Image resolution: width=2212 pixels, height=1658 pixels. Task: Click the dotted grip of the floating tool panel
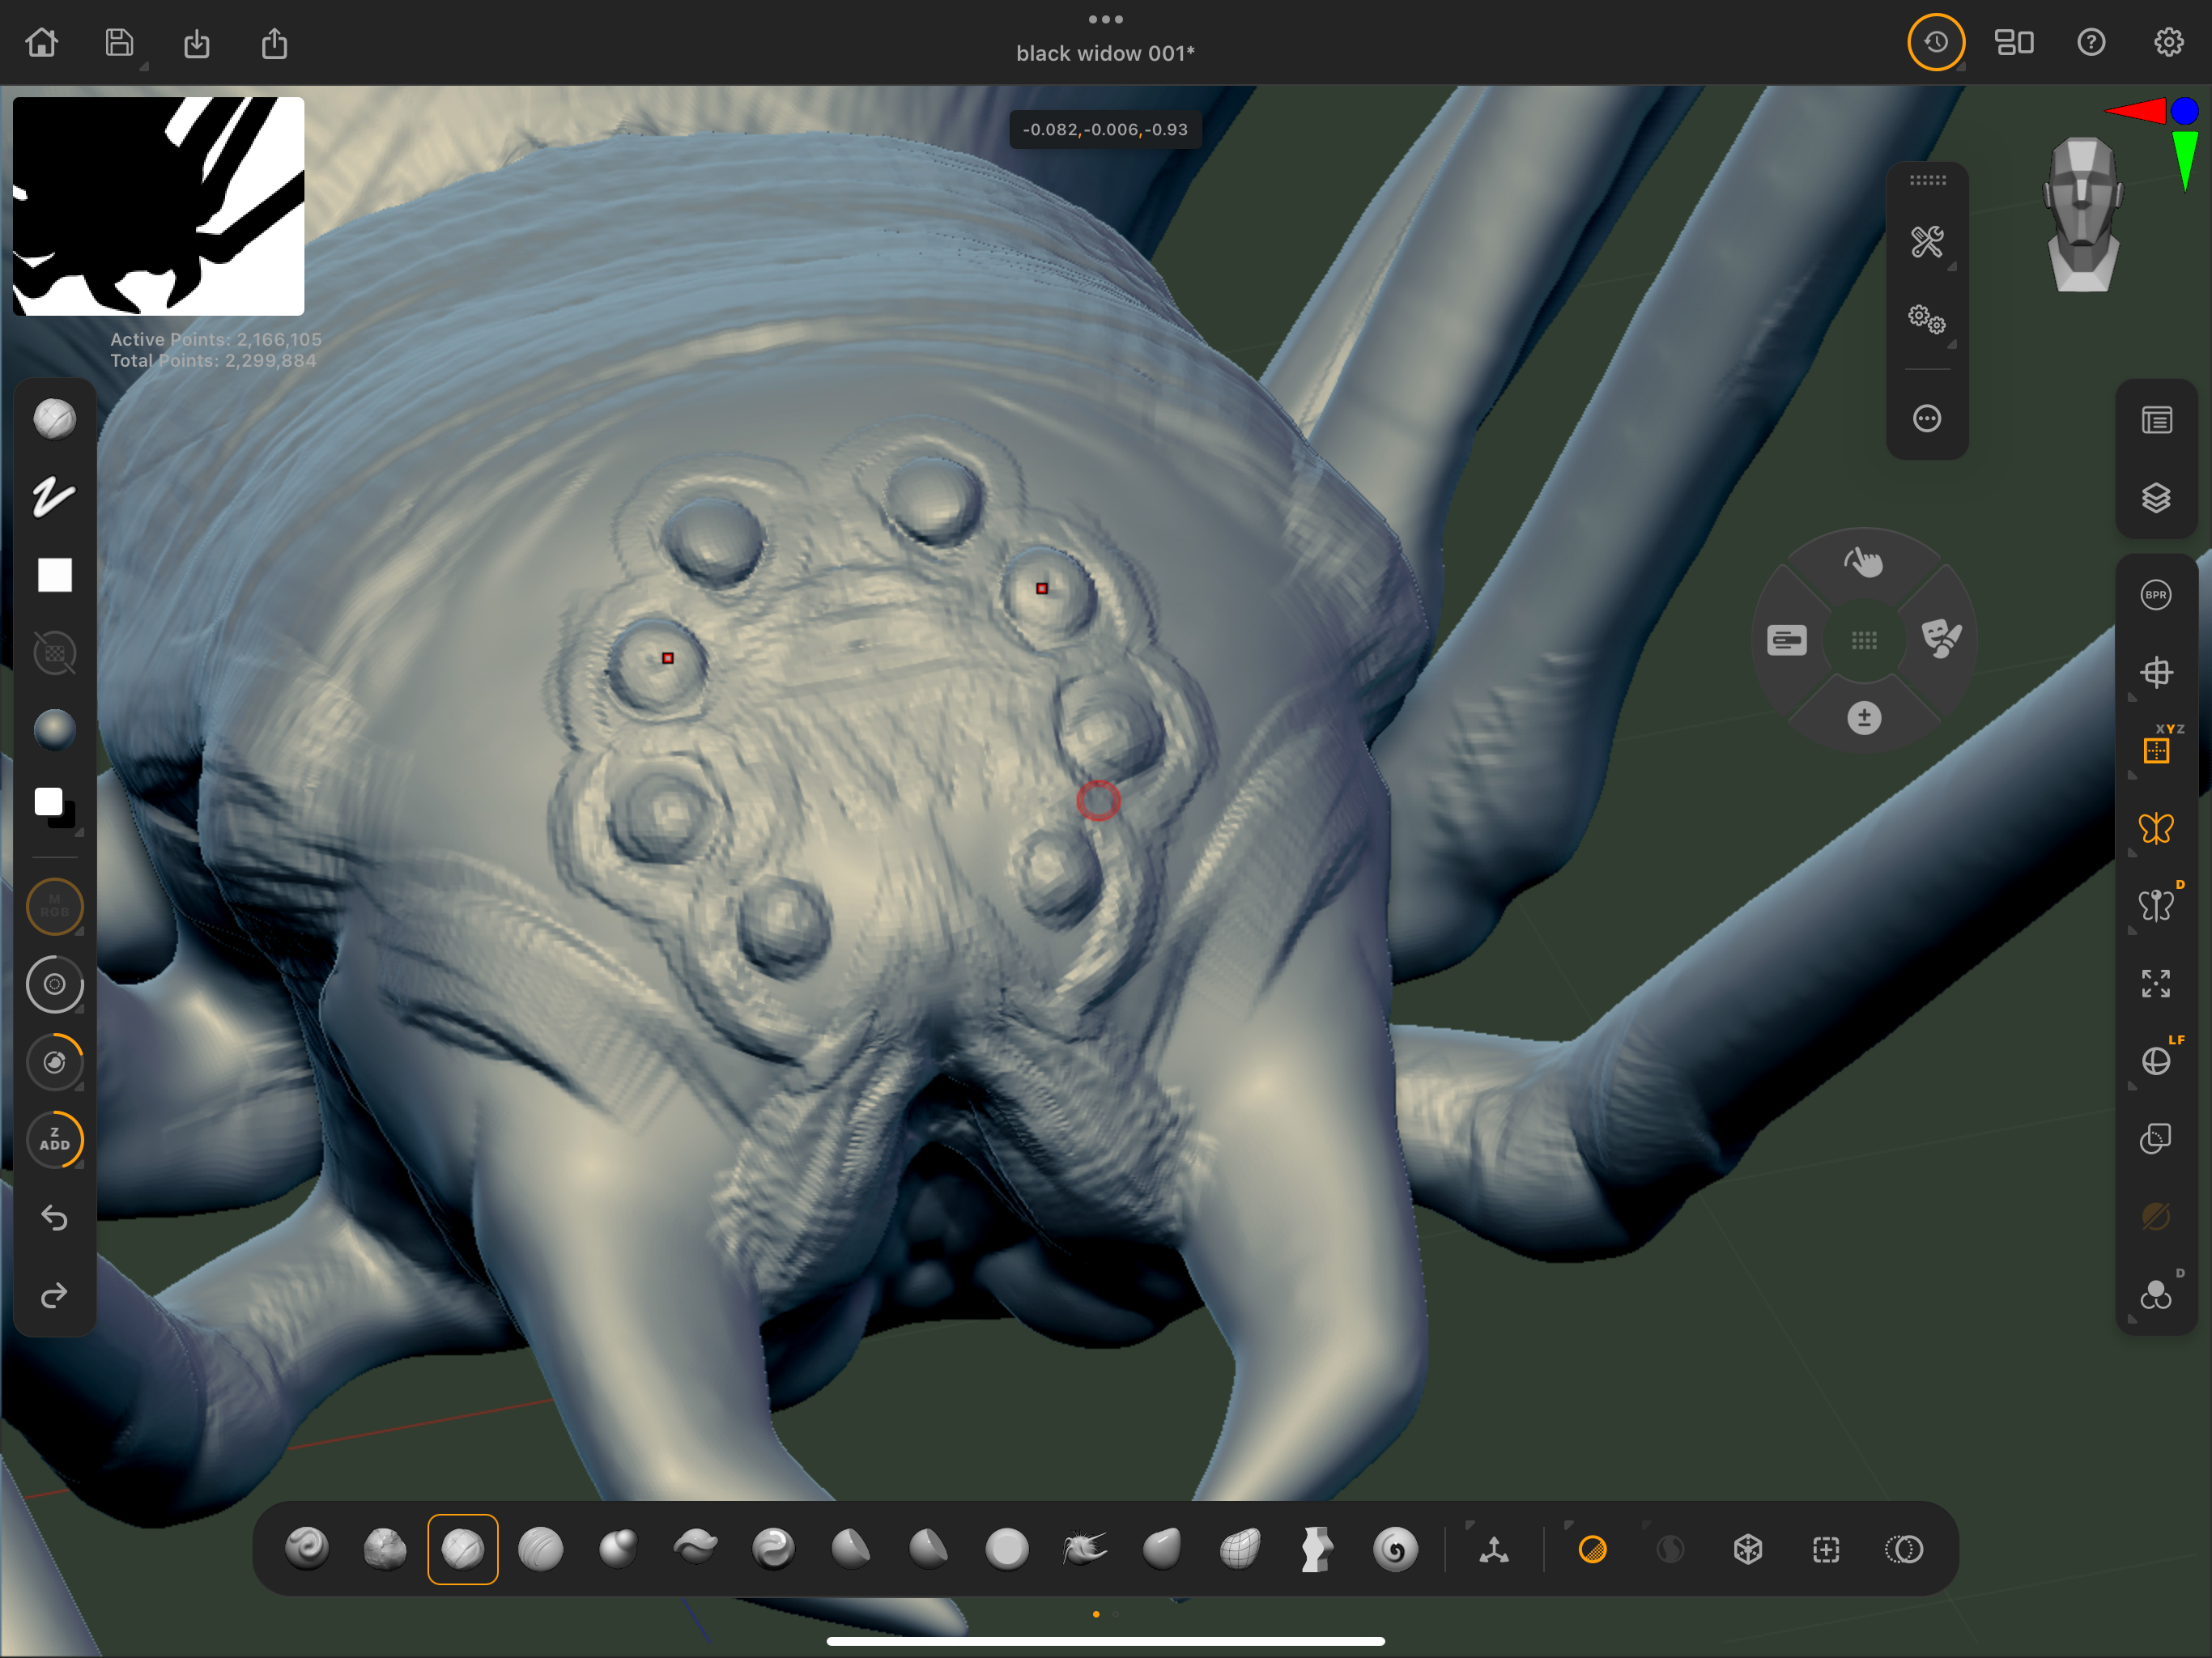(1927, 180)
